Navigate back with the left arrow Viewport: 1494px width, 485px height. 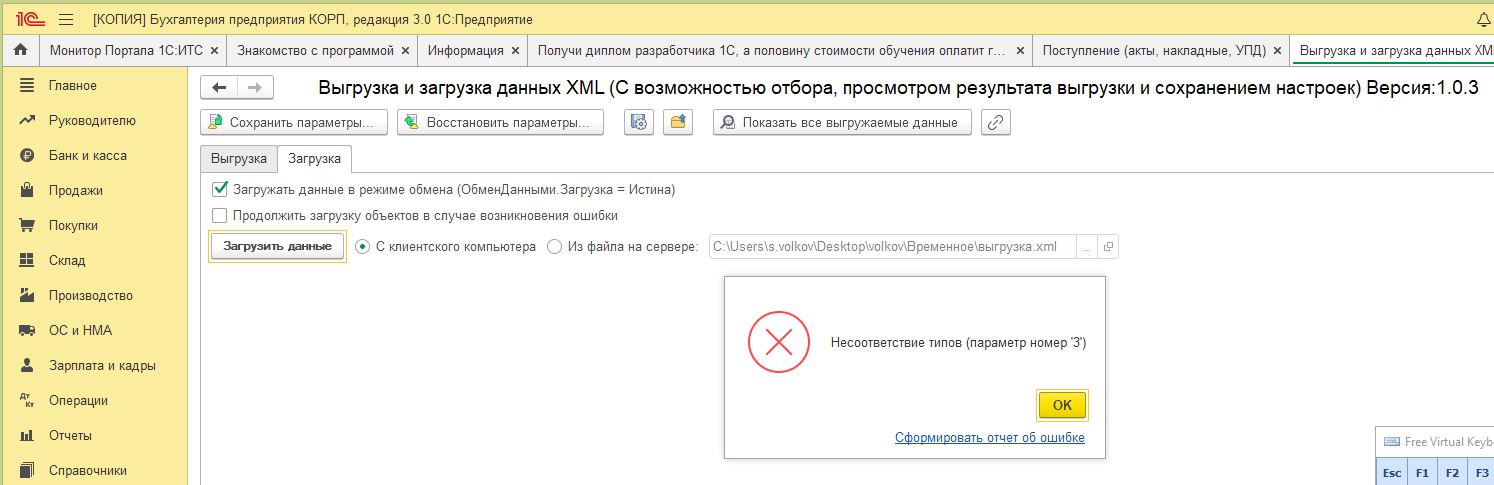pyautogui.click(x=219, y=88)
